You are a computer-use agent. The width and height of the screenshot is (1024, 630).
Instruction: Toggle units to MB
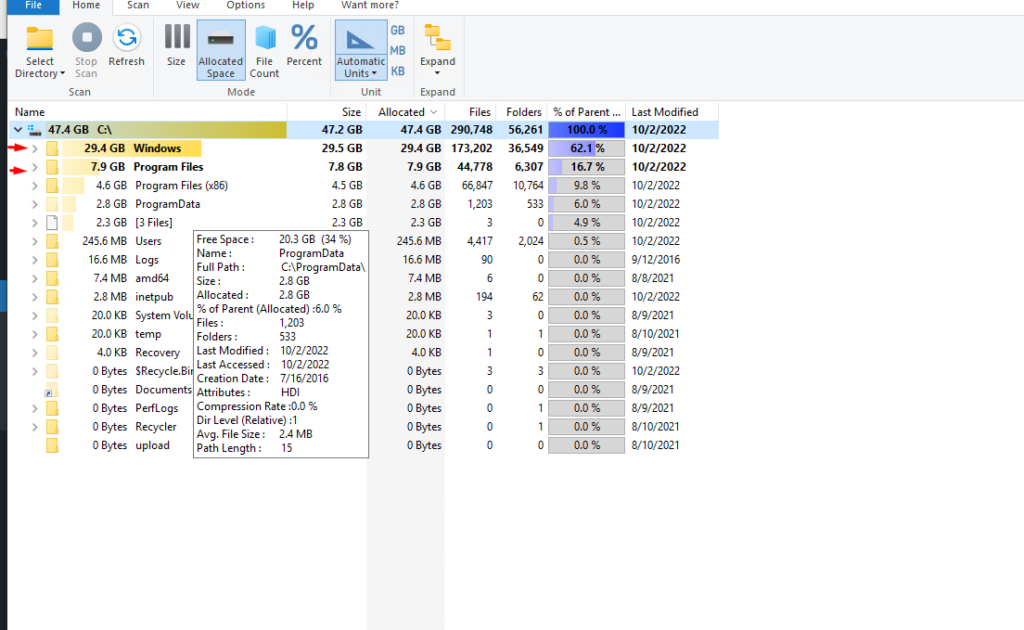[x=397, y=48]
